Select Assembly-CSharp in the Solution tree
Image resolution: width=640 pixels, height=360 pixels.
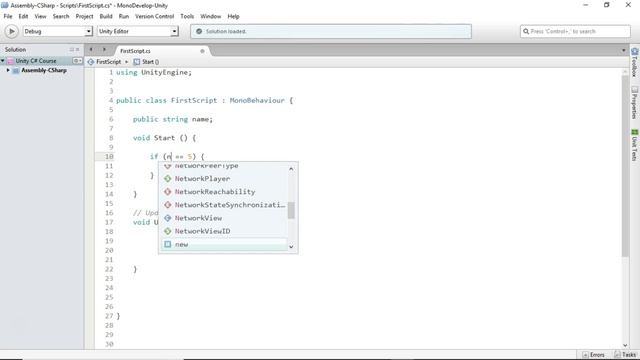coord(44,70)
